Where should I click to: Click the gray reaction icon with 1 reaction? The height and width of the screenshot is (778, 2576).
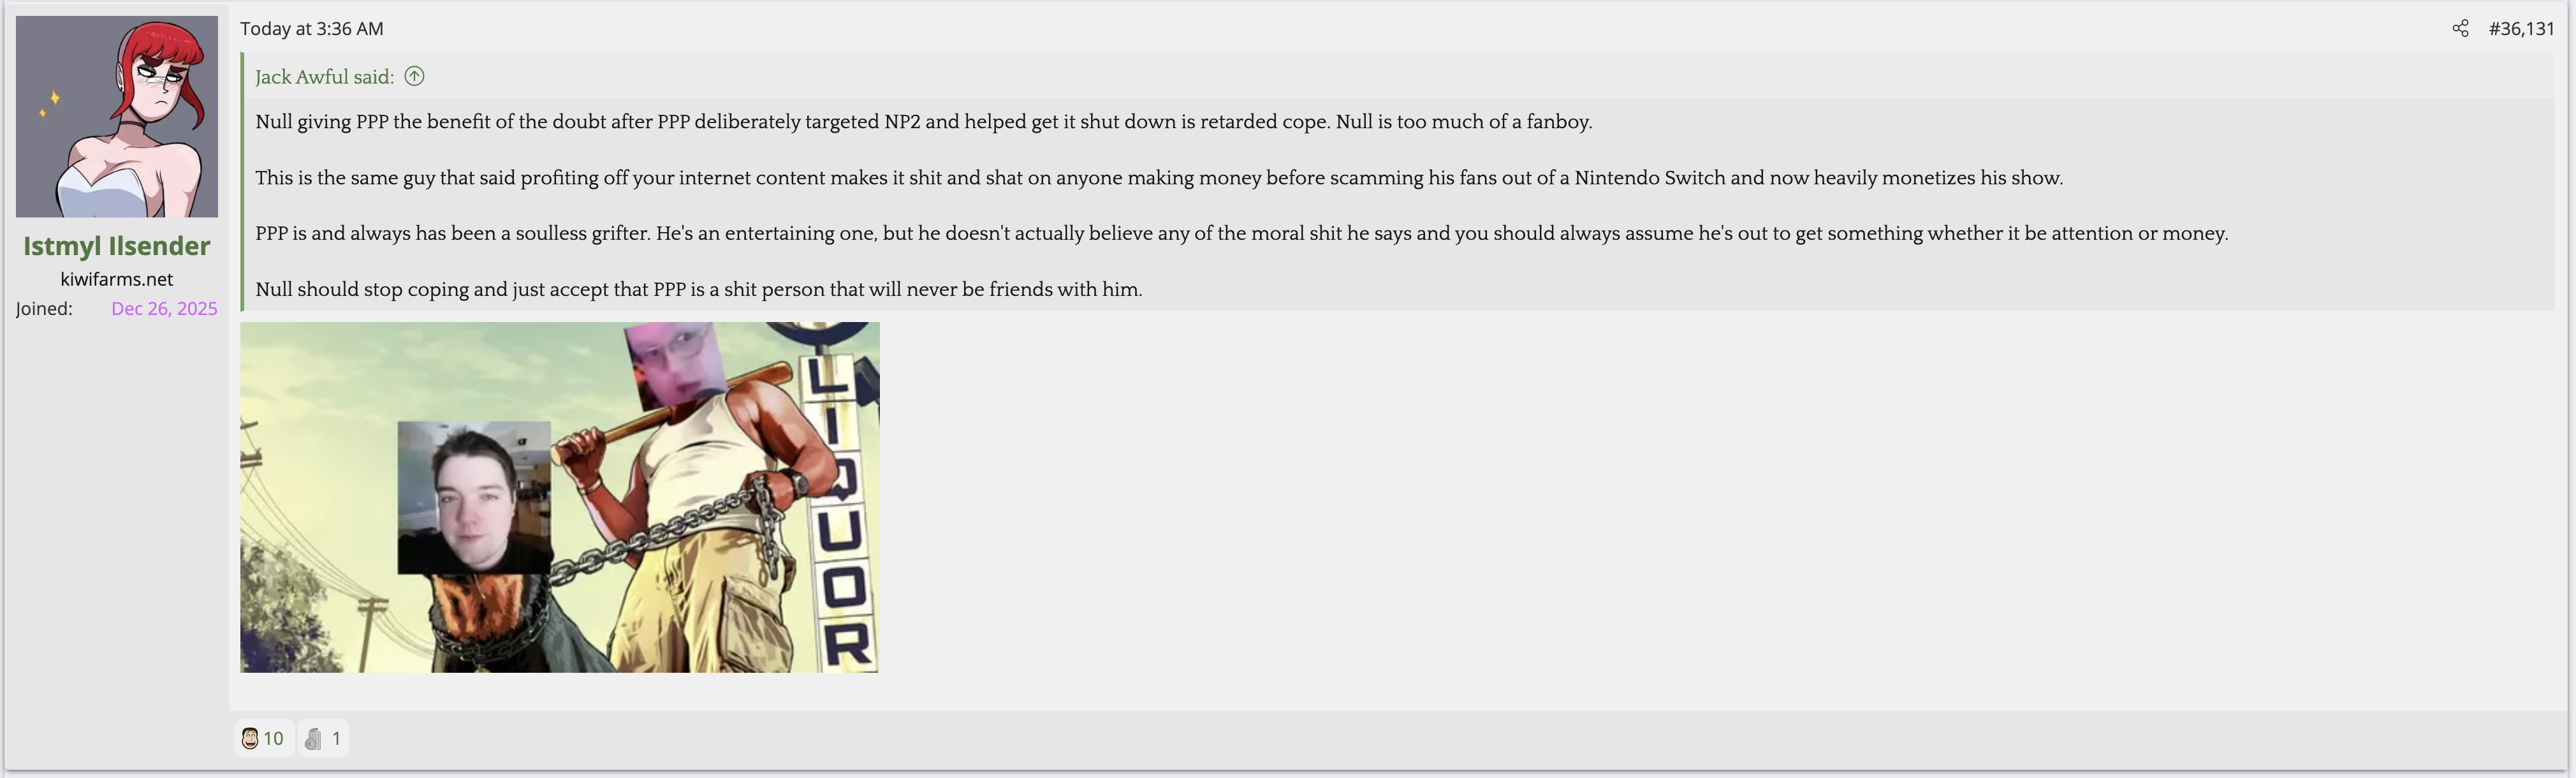click(x=313, y=739)
